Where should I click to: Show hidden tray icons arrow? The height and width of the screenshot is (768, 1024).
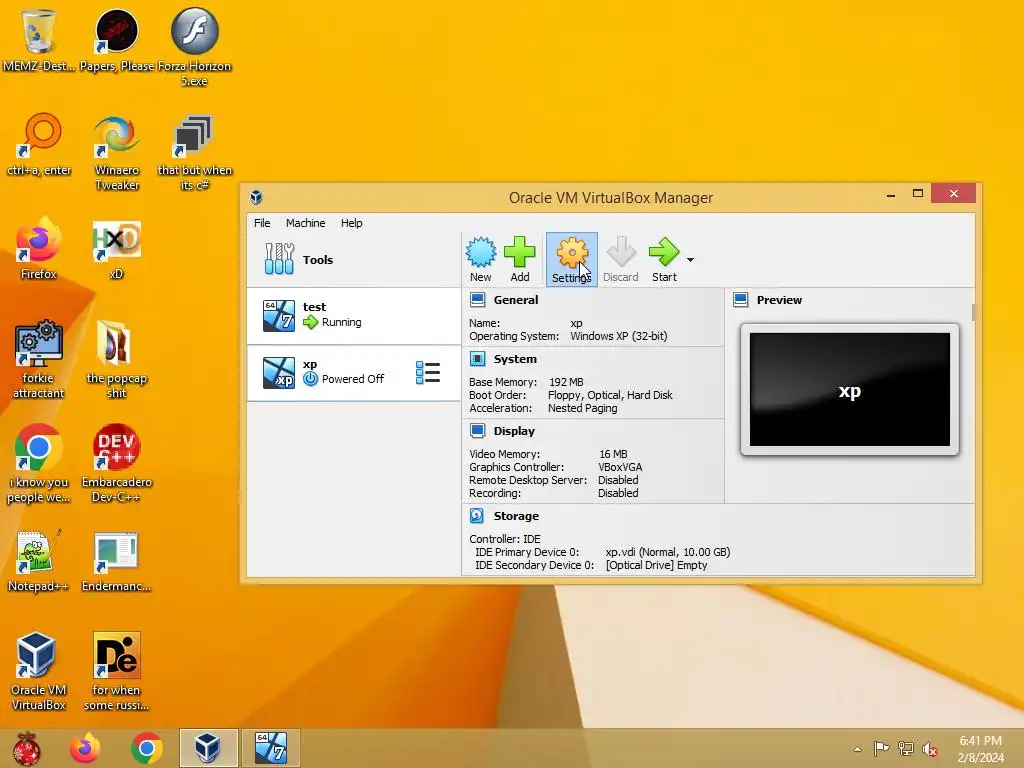tap(857, 749)
